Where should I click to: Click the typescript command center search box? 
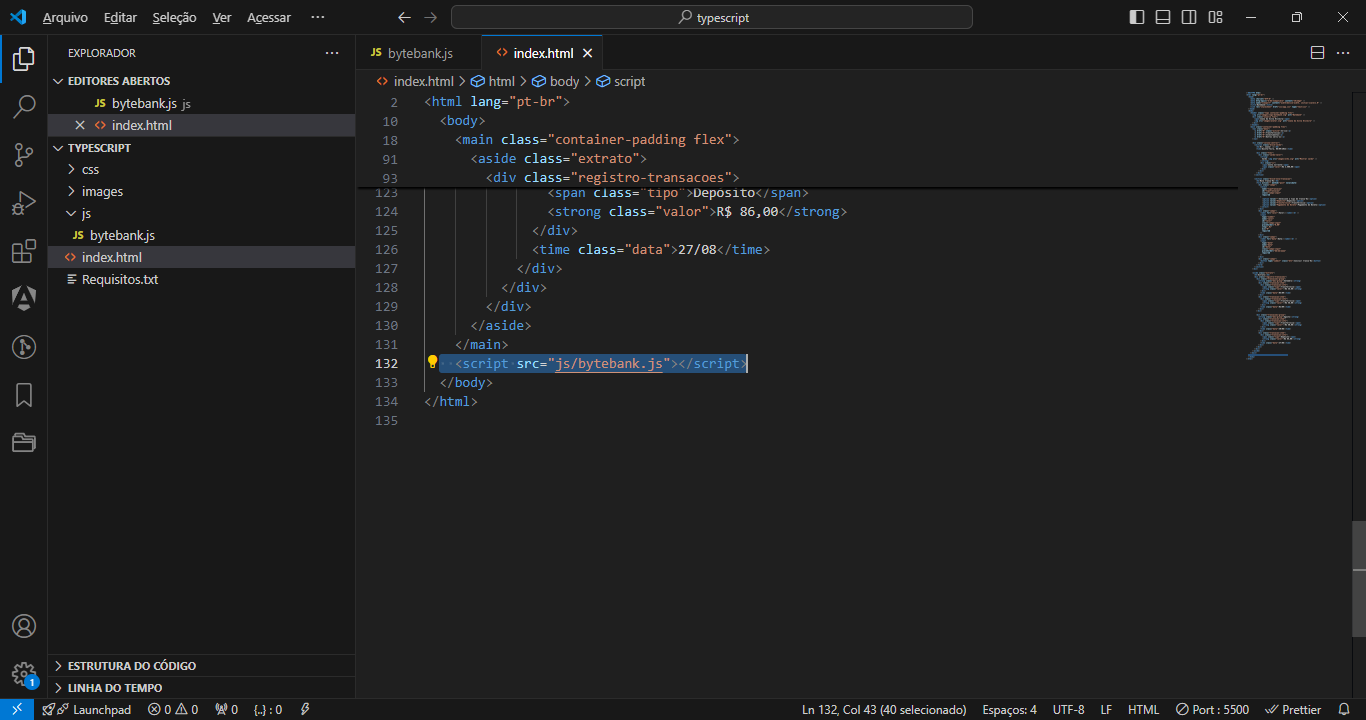coord(712,17)
